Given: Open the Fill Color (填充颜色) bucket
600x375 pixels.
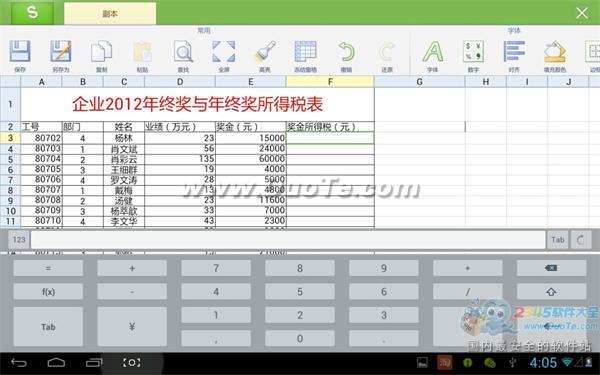Looking at the screenshot, I should coord(555,52).
